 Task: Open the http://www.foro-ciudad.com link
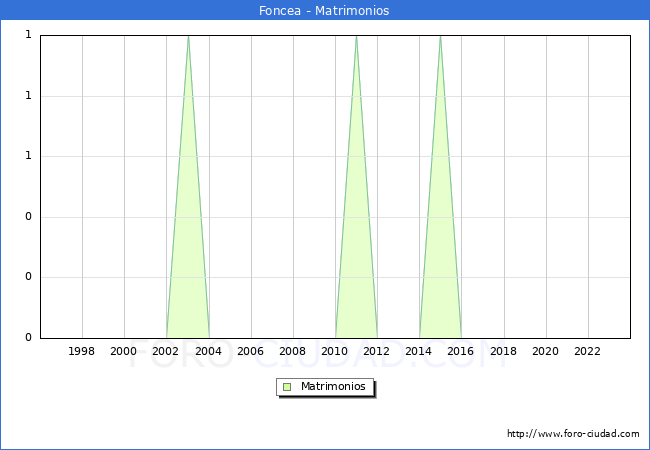pyautogui.click(x=573, y=434)
